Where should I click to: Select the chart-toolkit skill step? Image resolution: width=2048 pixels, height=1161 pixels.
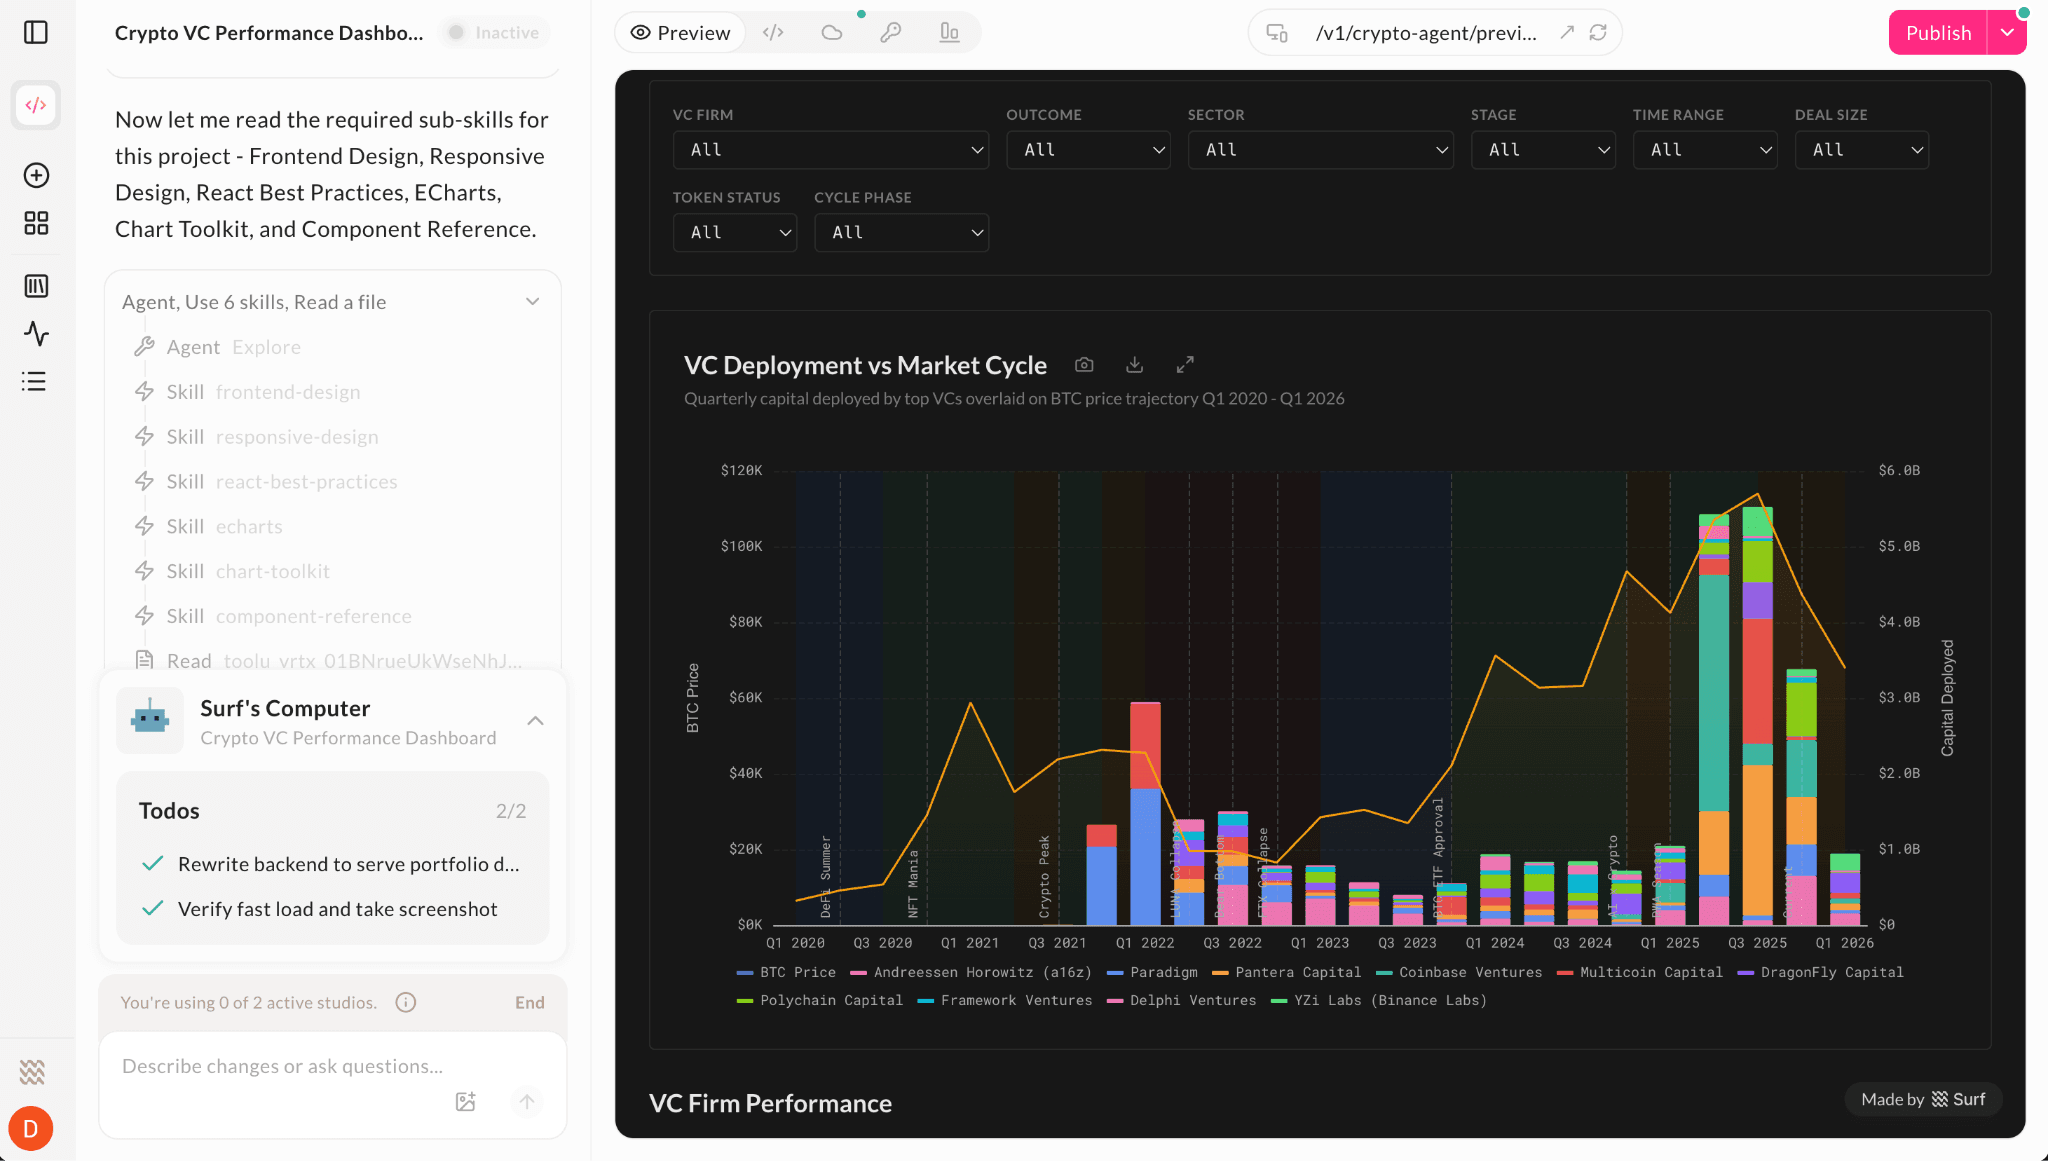click(x=232, y=572)
